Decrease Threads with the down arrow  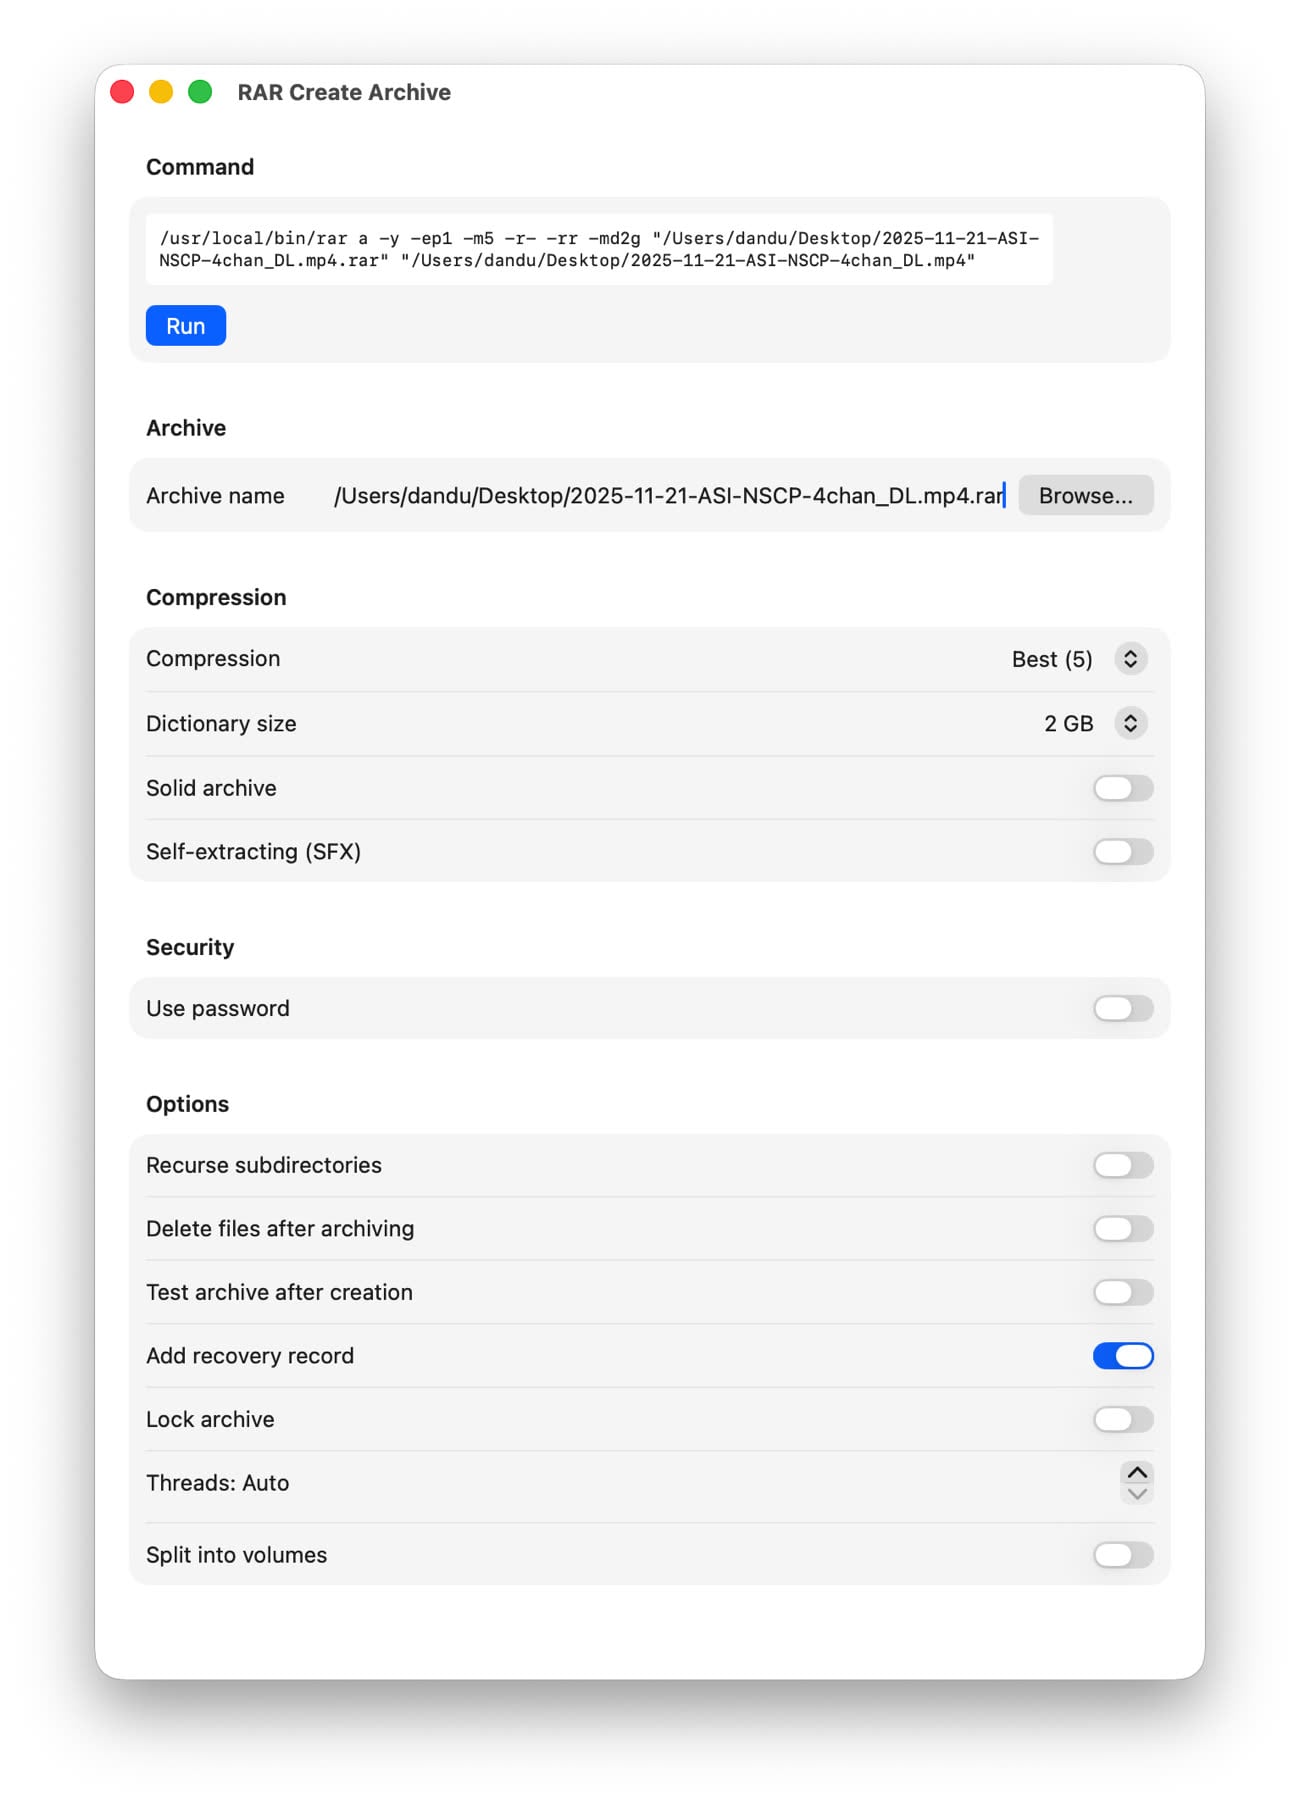point(1137,1494)
